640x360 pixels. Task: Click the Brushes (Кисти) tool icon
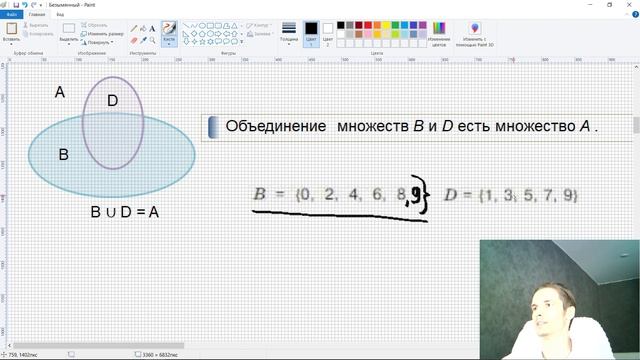[x=169, y=29]
